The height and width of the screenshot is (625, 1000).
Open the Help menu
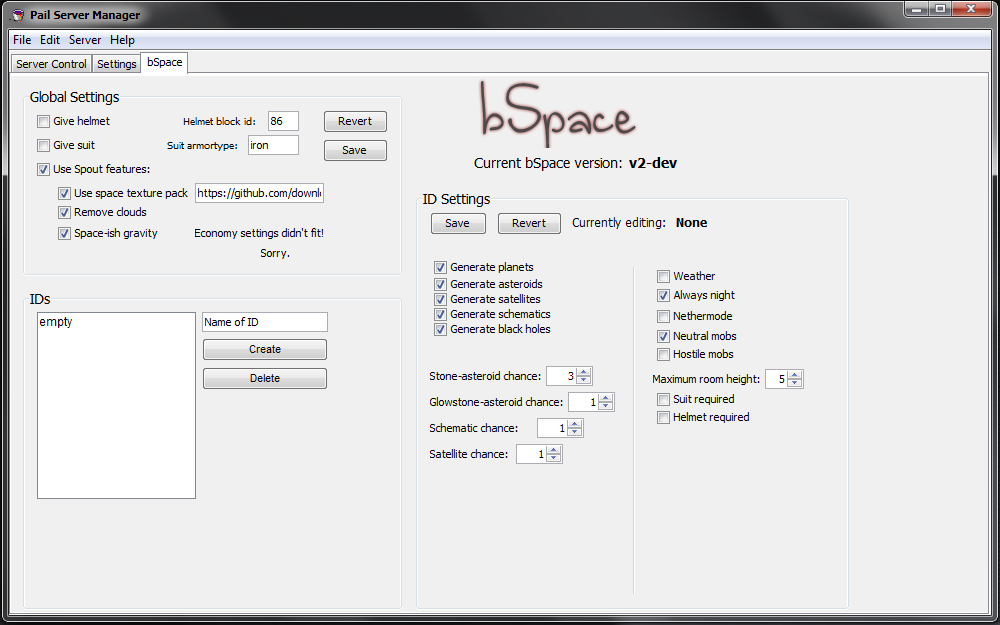122,40
